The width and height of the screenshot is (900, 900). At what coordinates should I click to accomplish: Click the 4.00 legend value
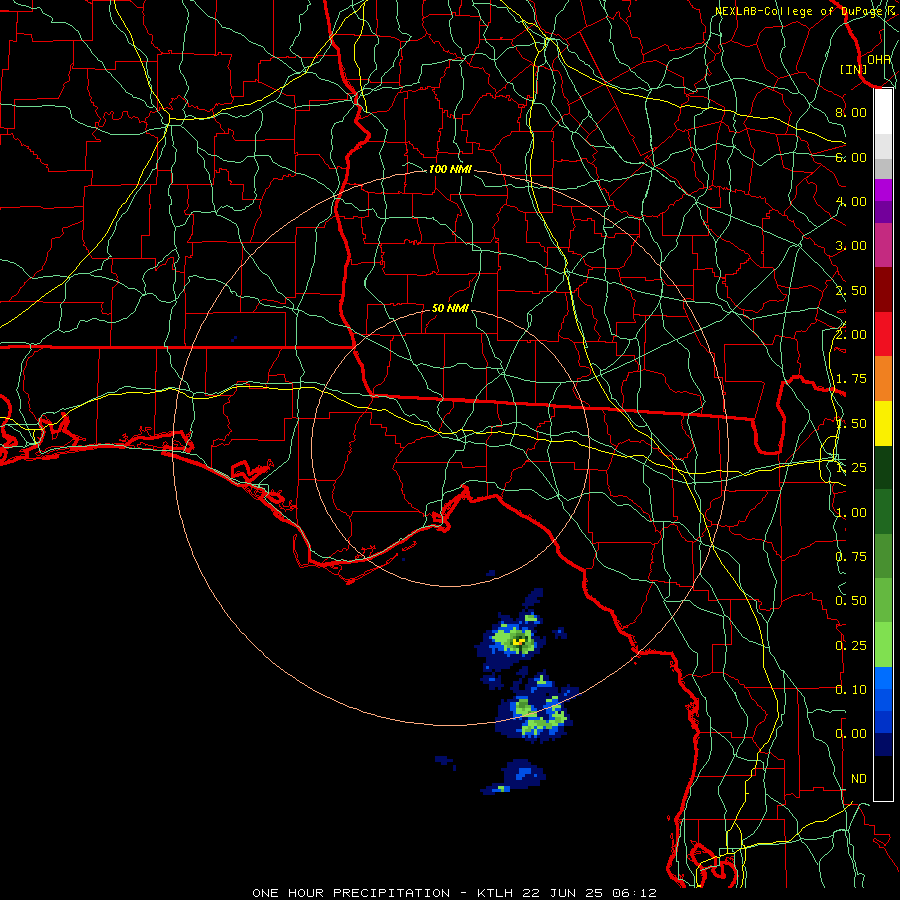point(851,201)
